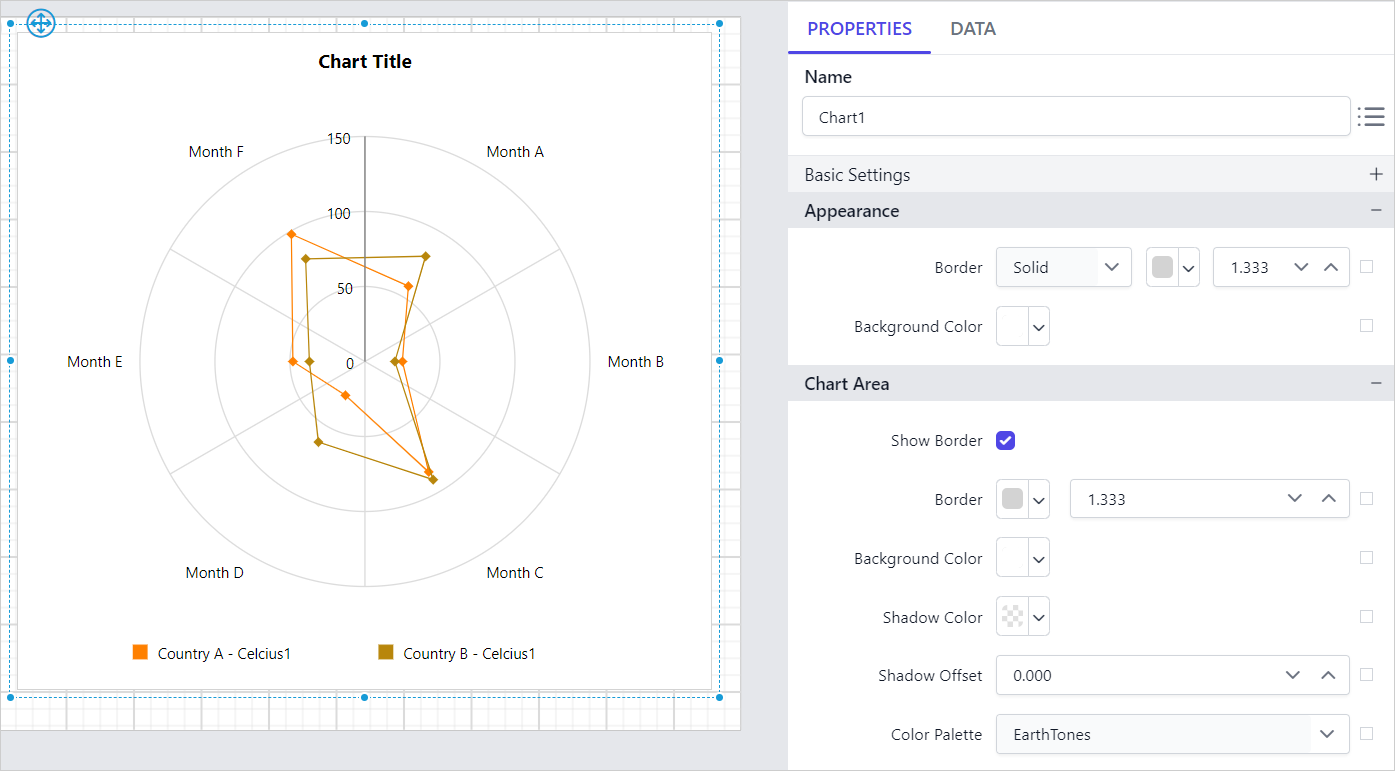Click Chart Area border gray swatch
The image size is (1395, 771).
click(x=1012, y=499)
